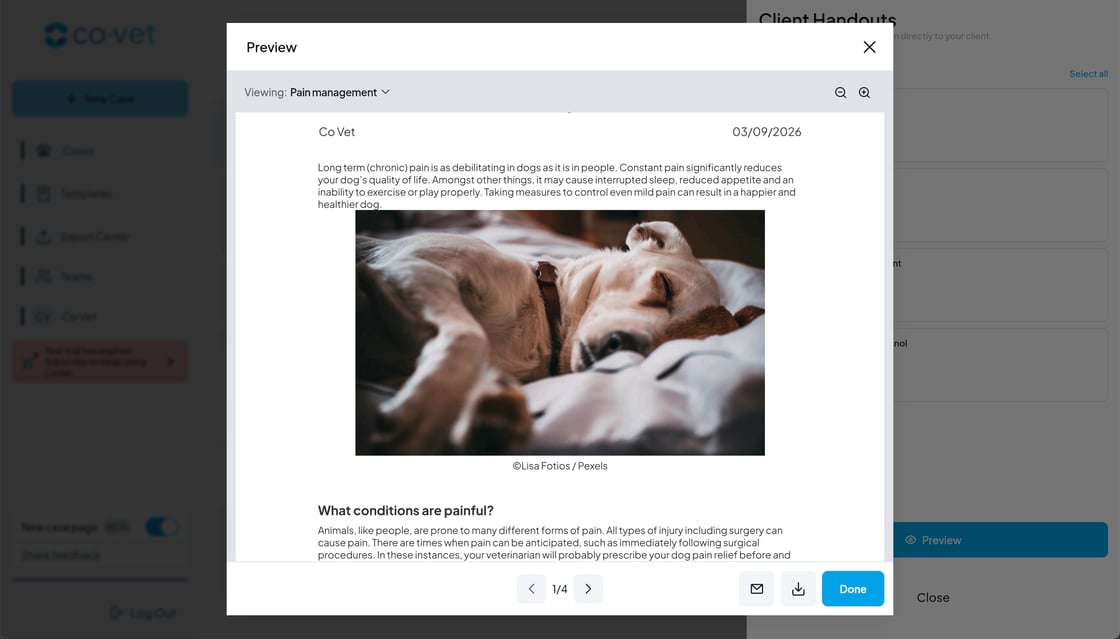
Task: Zoom in the handout preview
Action: 864,93
